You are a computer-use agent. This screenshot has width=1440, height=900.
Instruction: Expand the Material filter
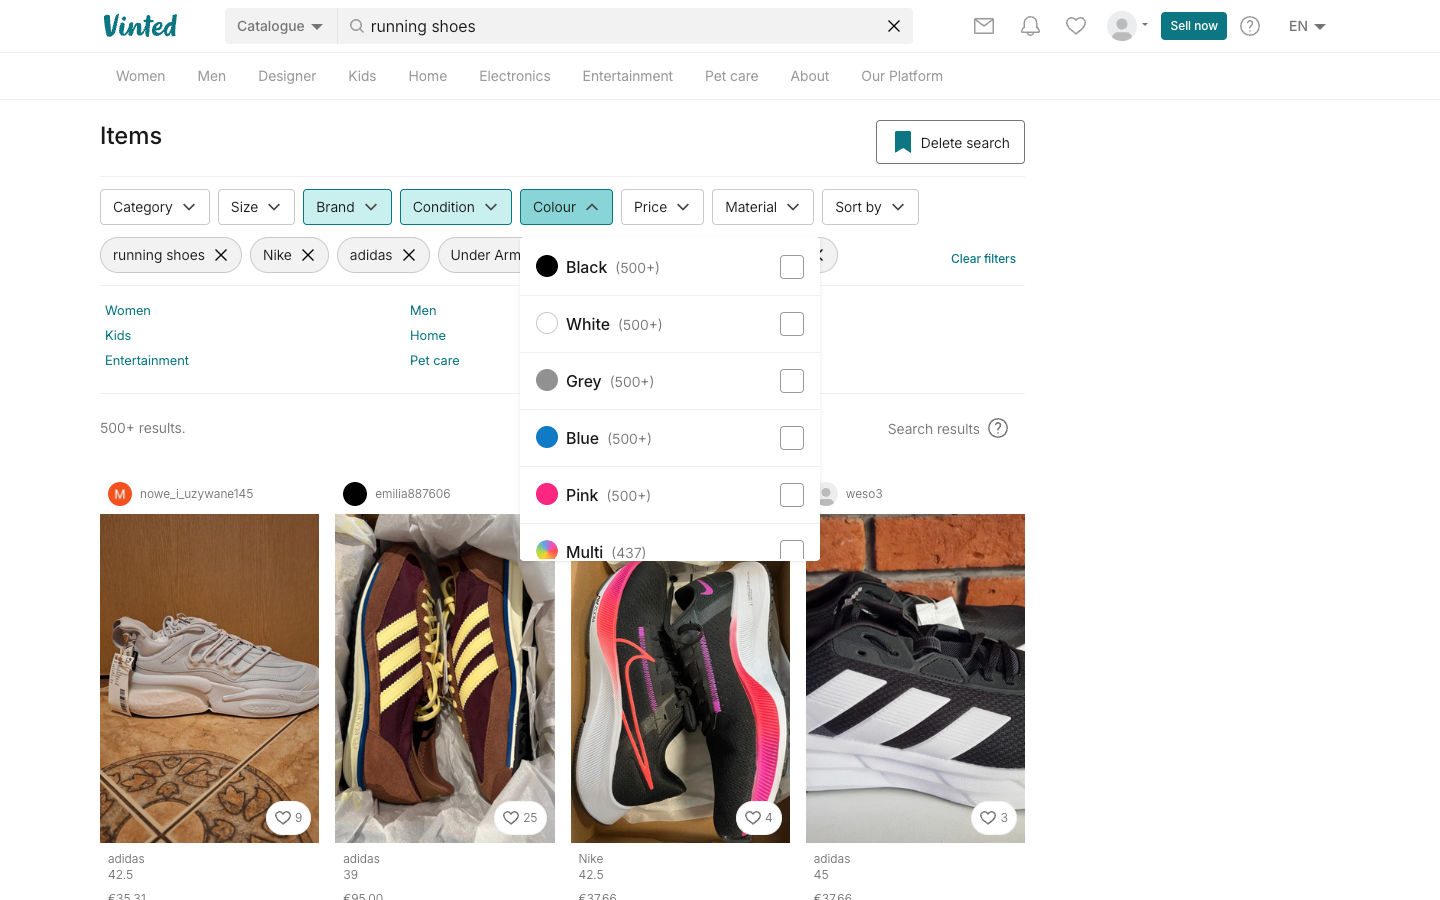click(x=763, y=207)
